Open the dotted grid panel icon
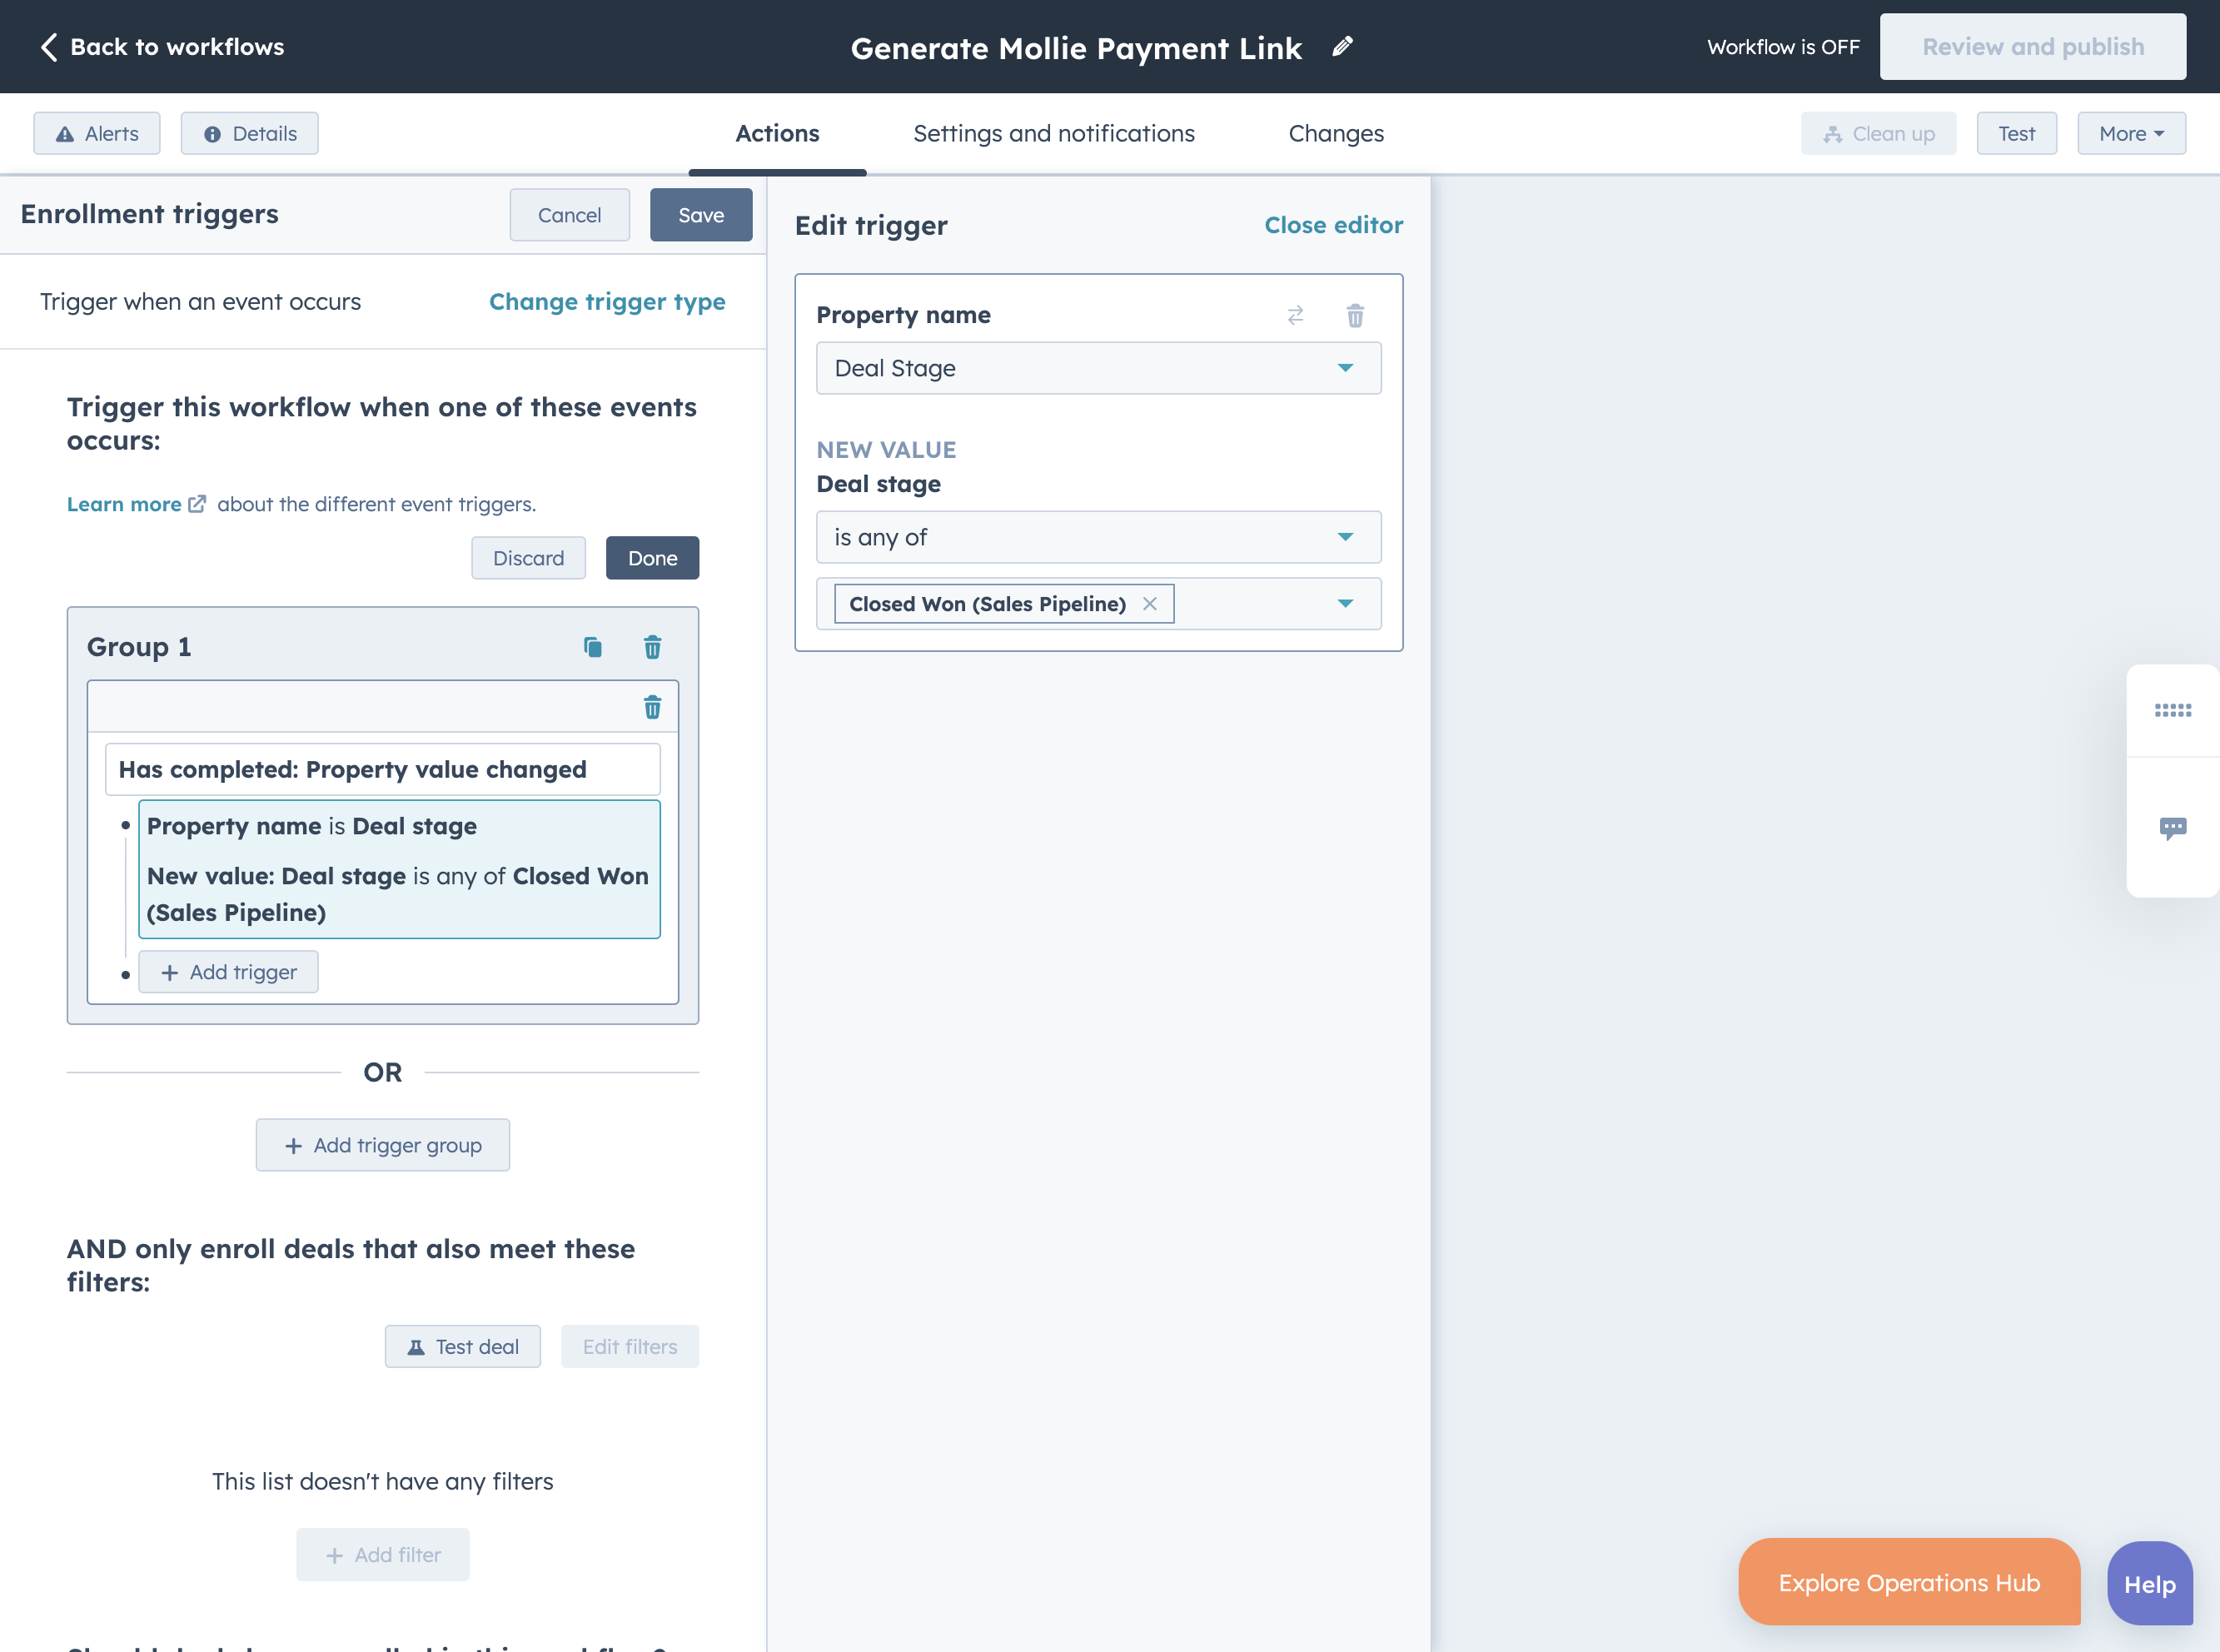 (x=2172, y=710)
